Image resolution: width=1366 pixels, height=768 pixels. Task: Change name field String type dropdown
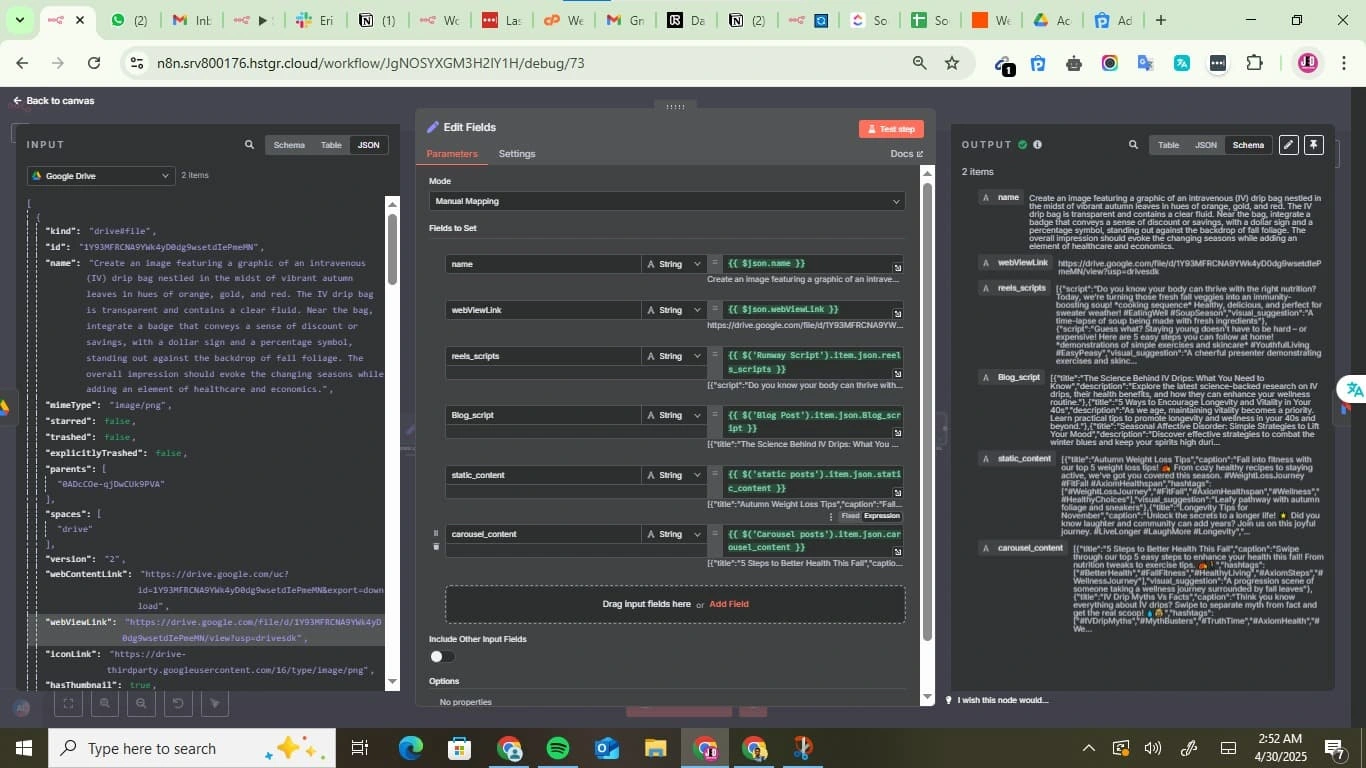[x=674, y=264]
